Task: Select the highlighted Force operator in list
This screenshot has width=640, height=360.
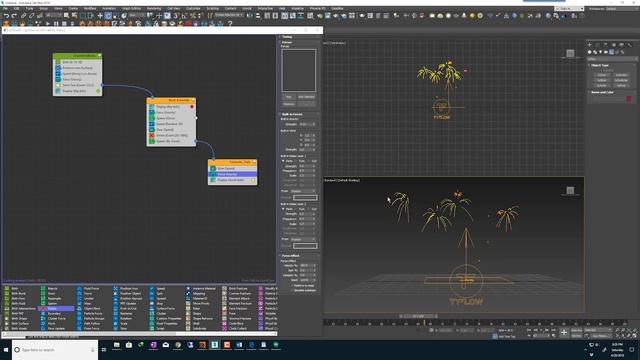Action: pyautogui.click(x=56, y=309)
